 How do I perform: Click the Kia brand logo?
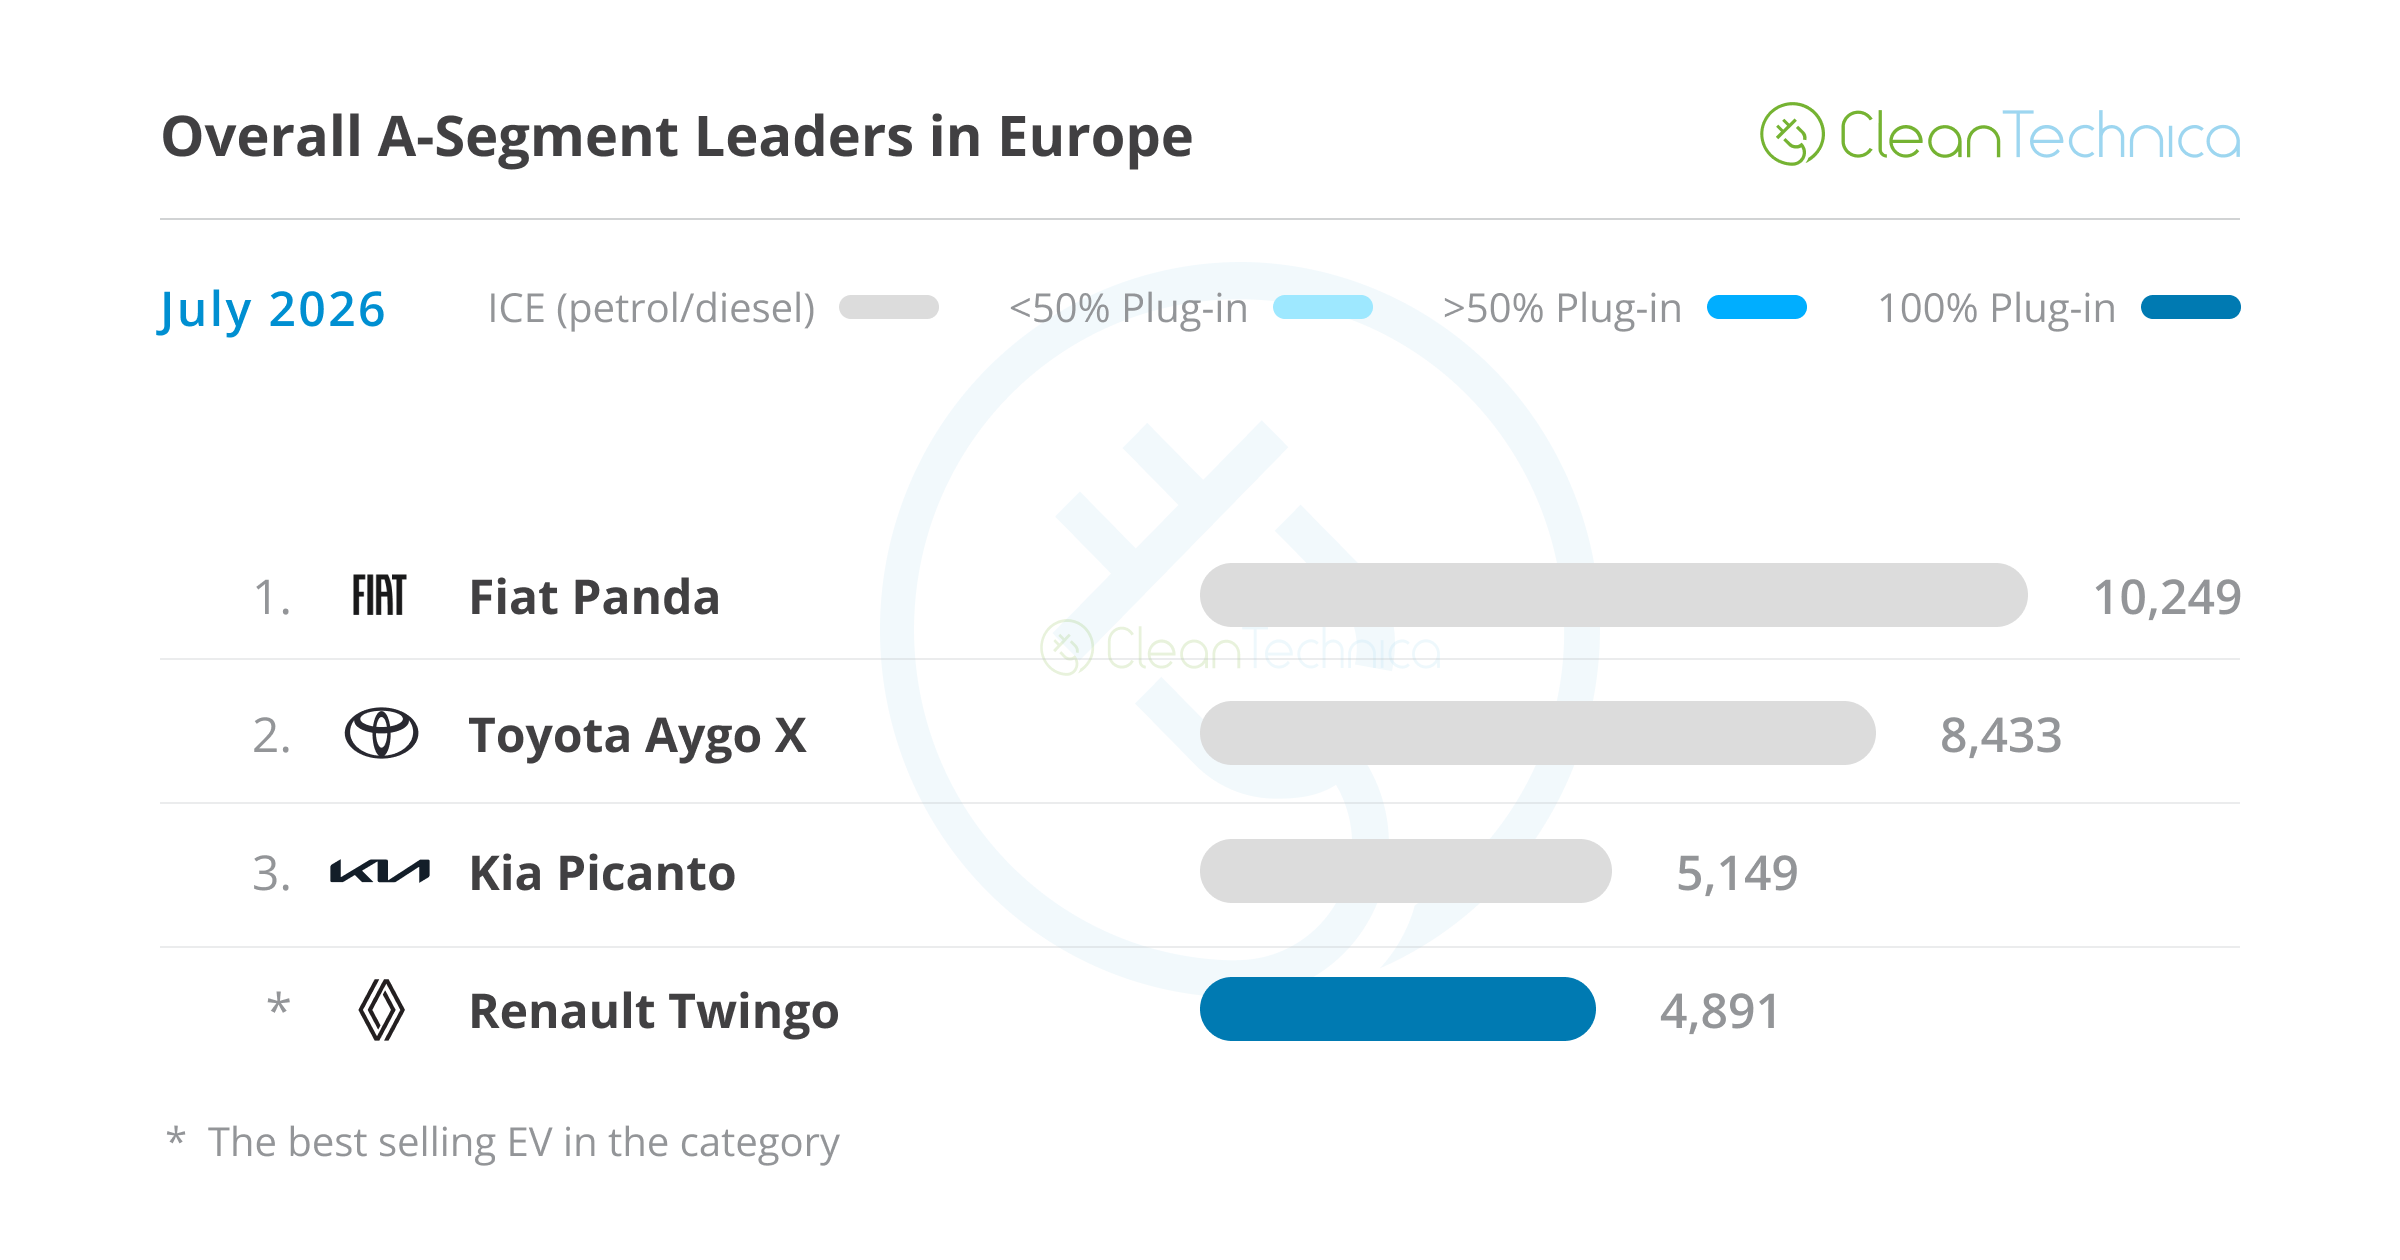(x=380, y=872)
